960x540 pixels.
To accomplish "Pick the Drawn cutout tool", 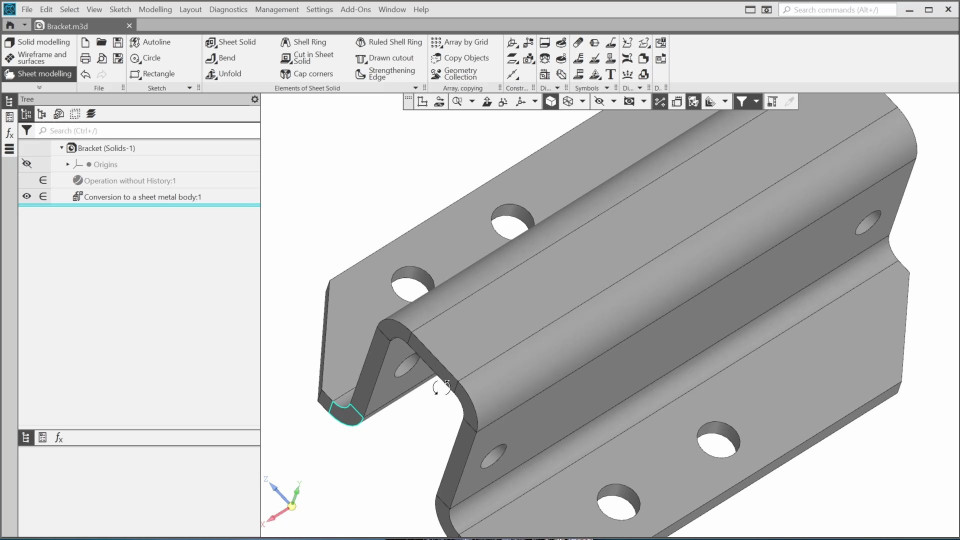I will point(384,58).
